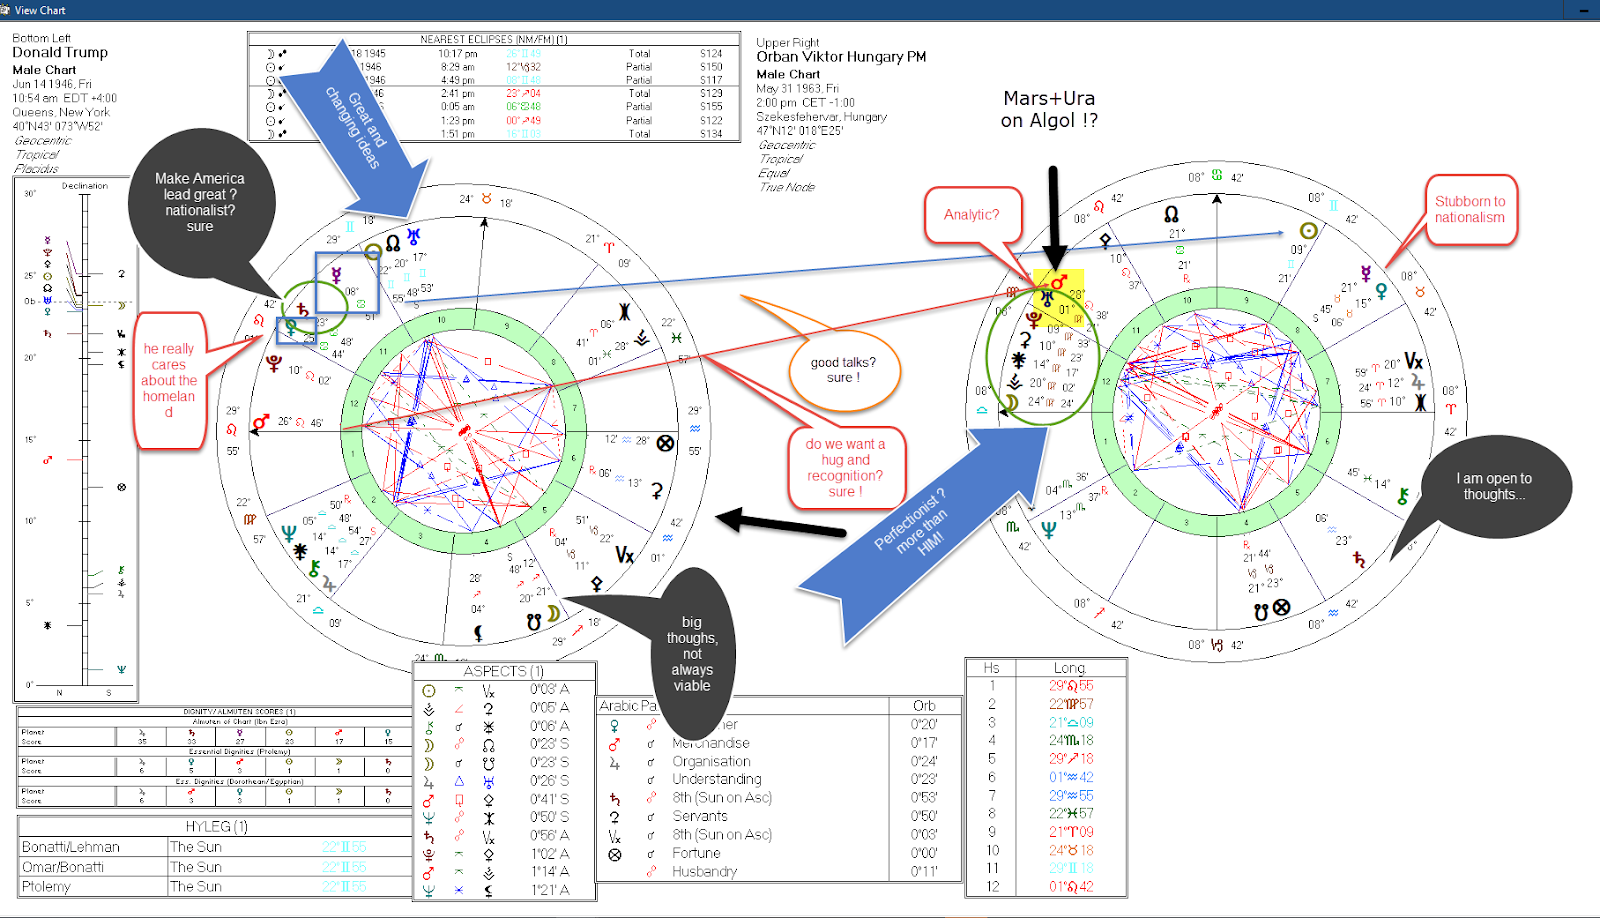Select the Bonatti/Lehman Hyleg row
The height and width of the screenshot is (918, 1600).
coord(215,847)
